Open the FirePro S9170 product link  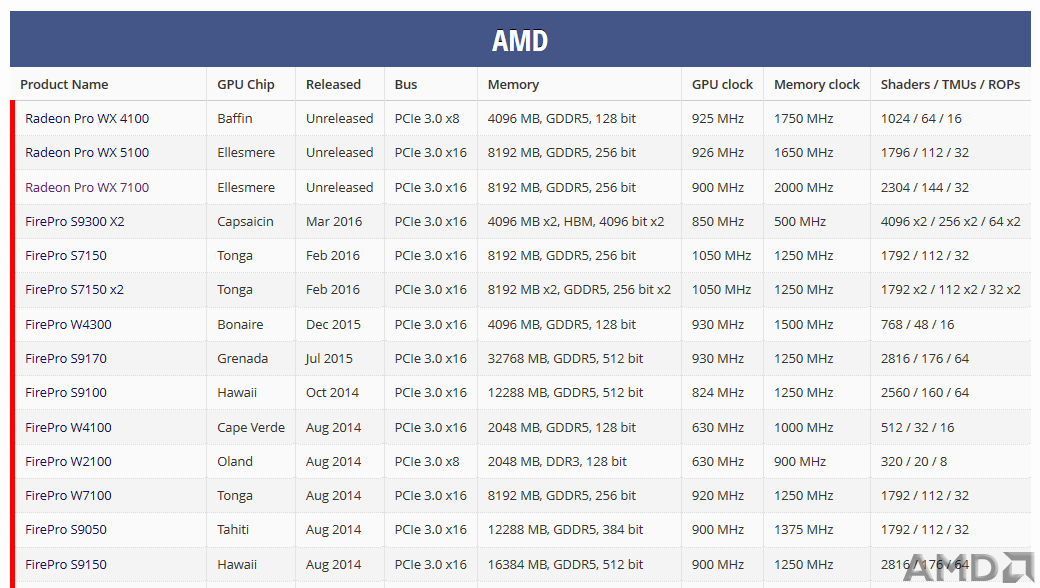(x=66, y=359)
